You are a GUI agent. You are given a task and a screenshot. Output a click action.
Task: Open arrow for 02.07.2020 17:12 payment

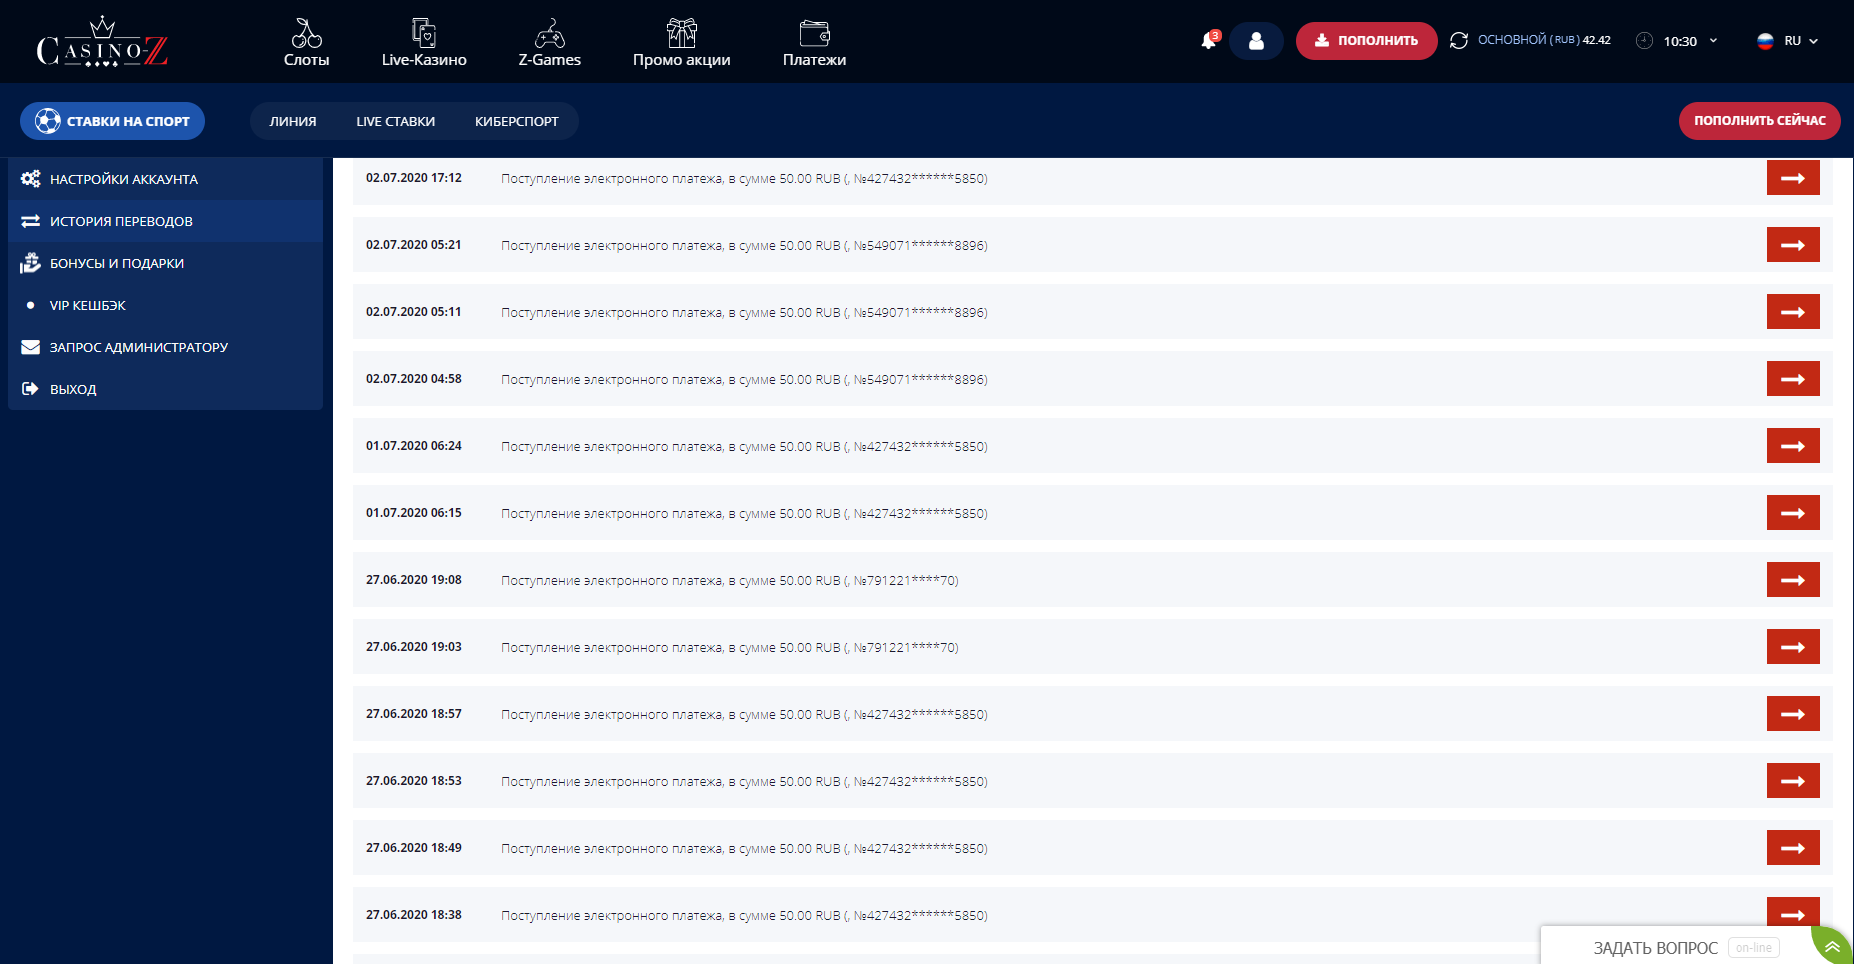[x=1793, y=178]
